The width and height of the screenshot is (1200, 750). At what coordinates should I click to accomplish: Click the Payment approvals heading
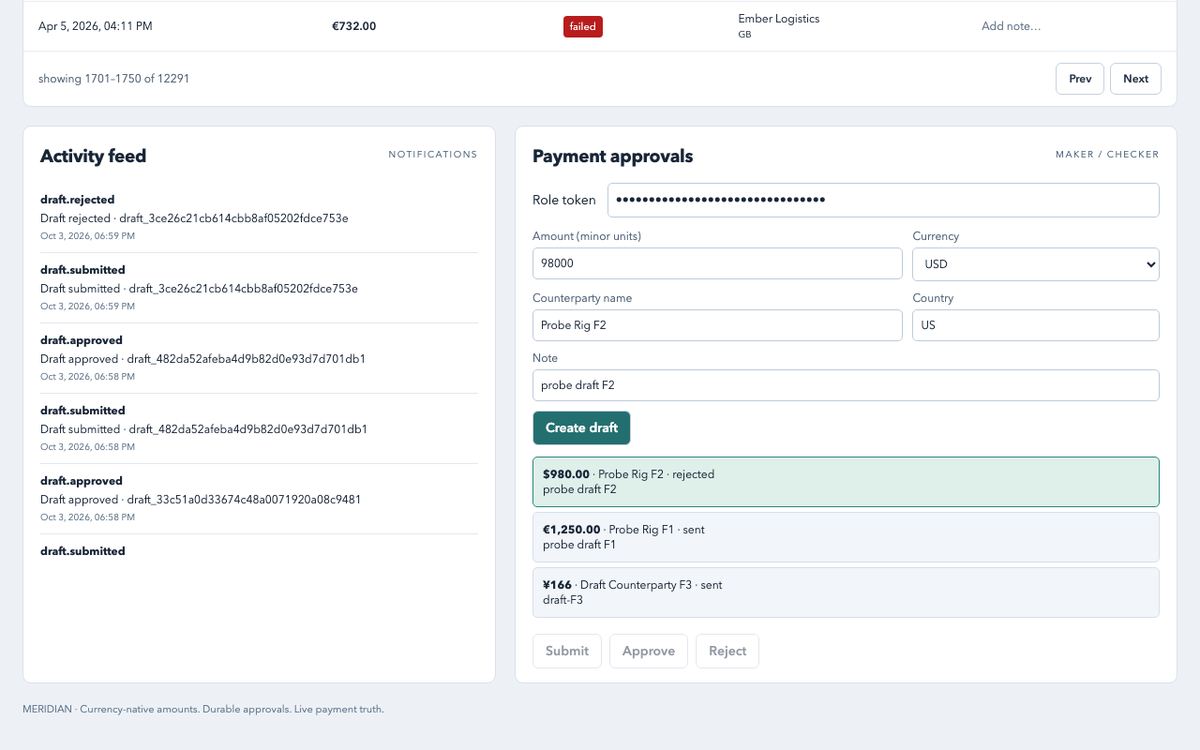coord(613,156)
